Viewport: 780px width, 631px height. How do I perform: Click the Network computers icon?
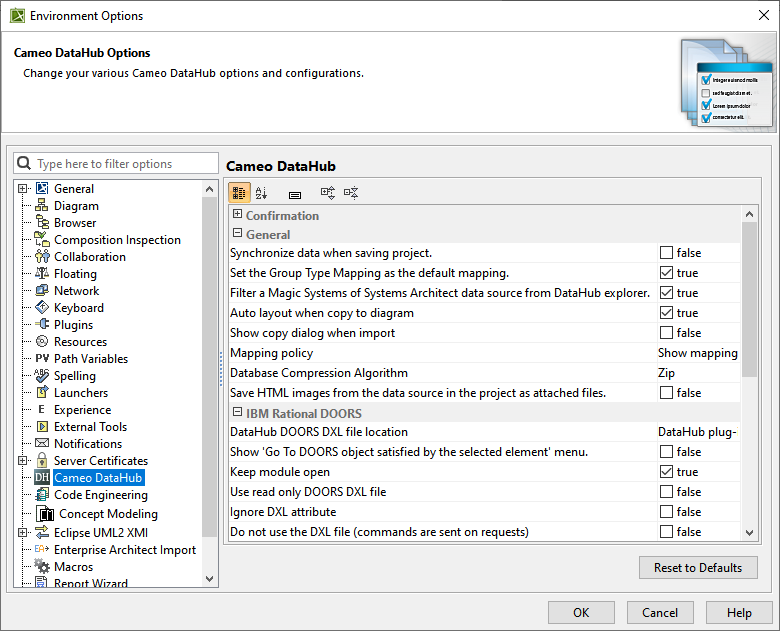(42, 290)
